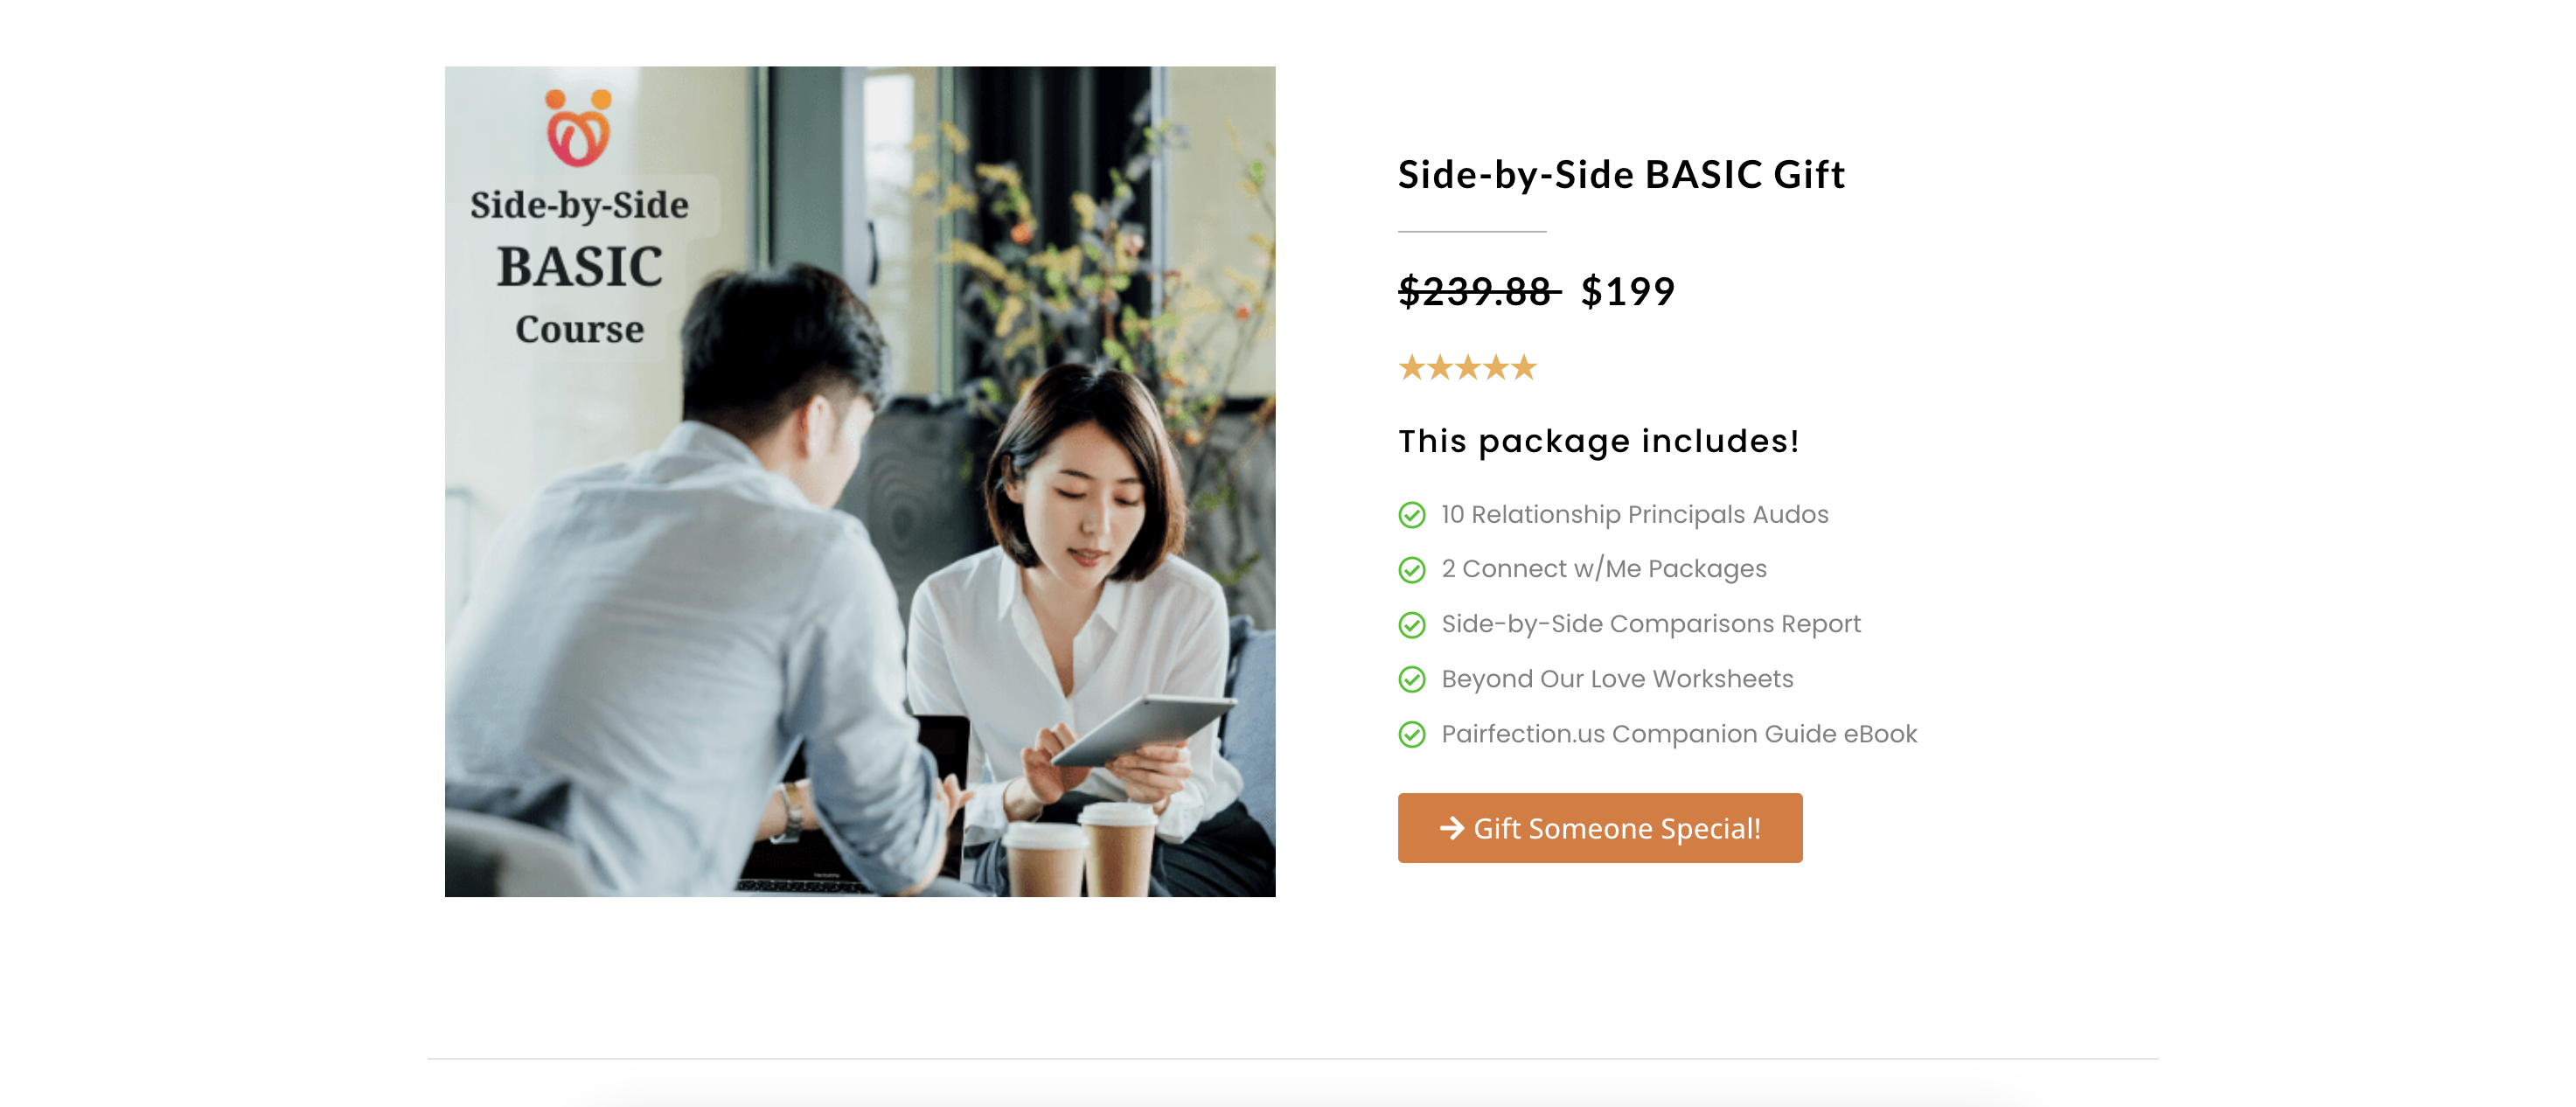The height and width of the screenshot is (1107, 2576).
Task: Click the arrow icon on the gift button
Action: 1451,828
